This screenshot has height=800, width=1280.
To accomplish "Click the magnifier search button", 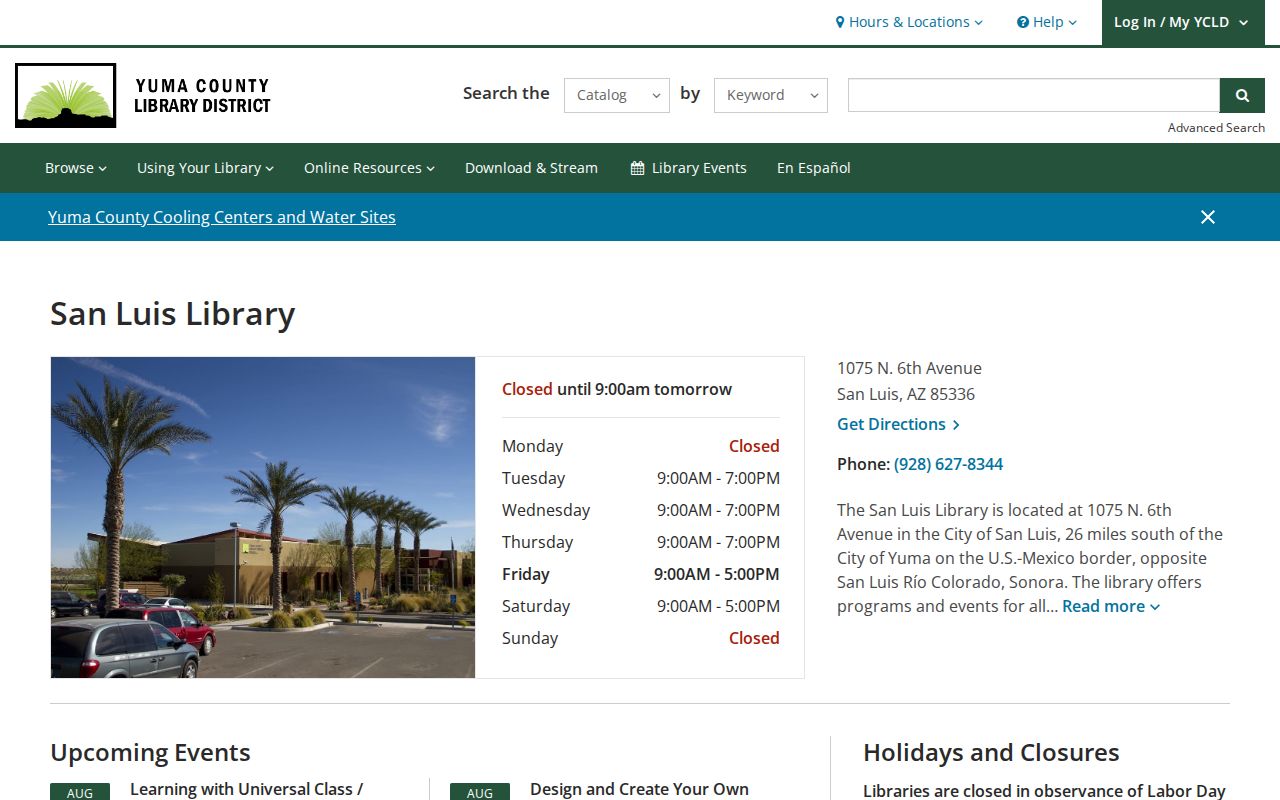I will (1242, 95).
